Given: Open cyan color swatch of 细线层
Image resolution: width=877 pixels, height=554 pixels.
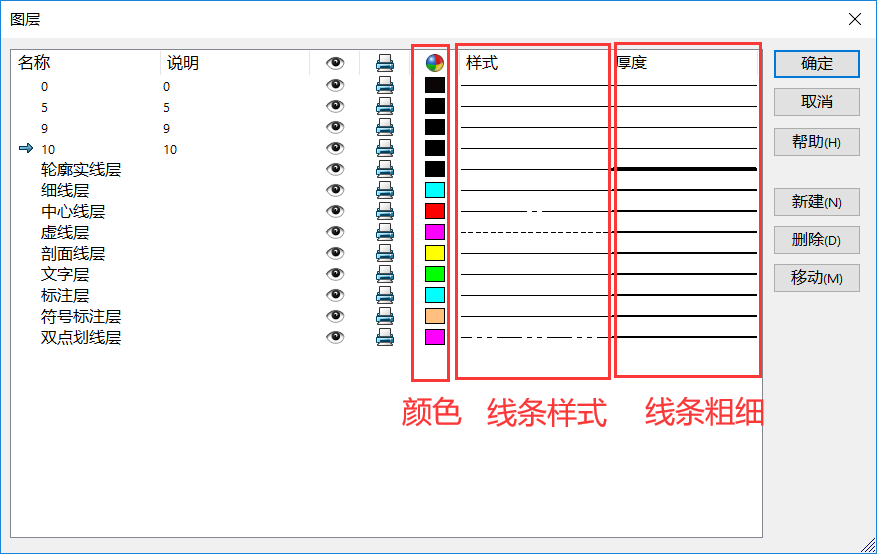Looking at the screenshot, I should click(x=435, y=190).
